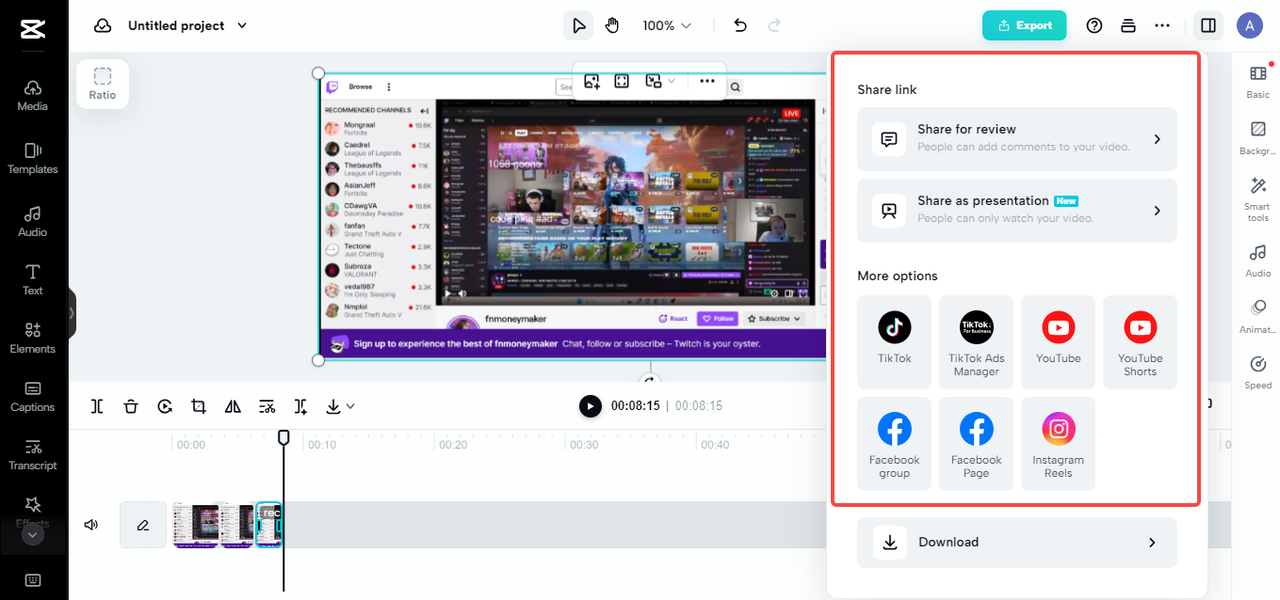Image resolution: width=1280 pixels, height=600 pixels.
Task: Click the split-with-sparkle icon in timeline toolbar
Action: coord(301,406)
